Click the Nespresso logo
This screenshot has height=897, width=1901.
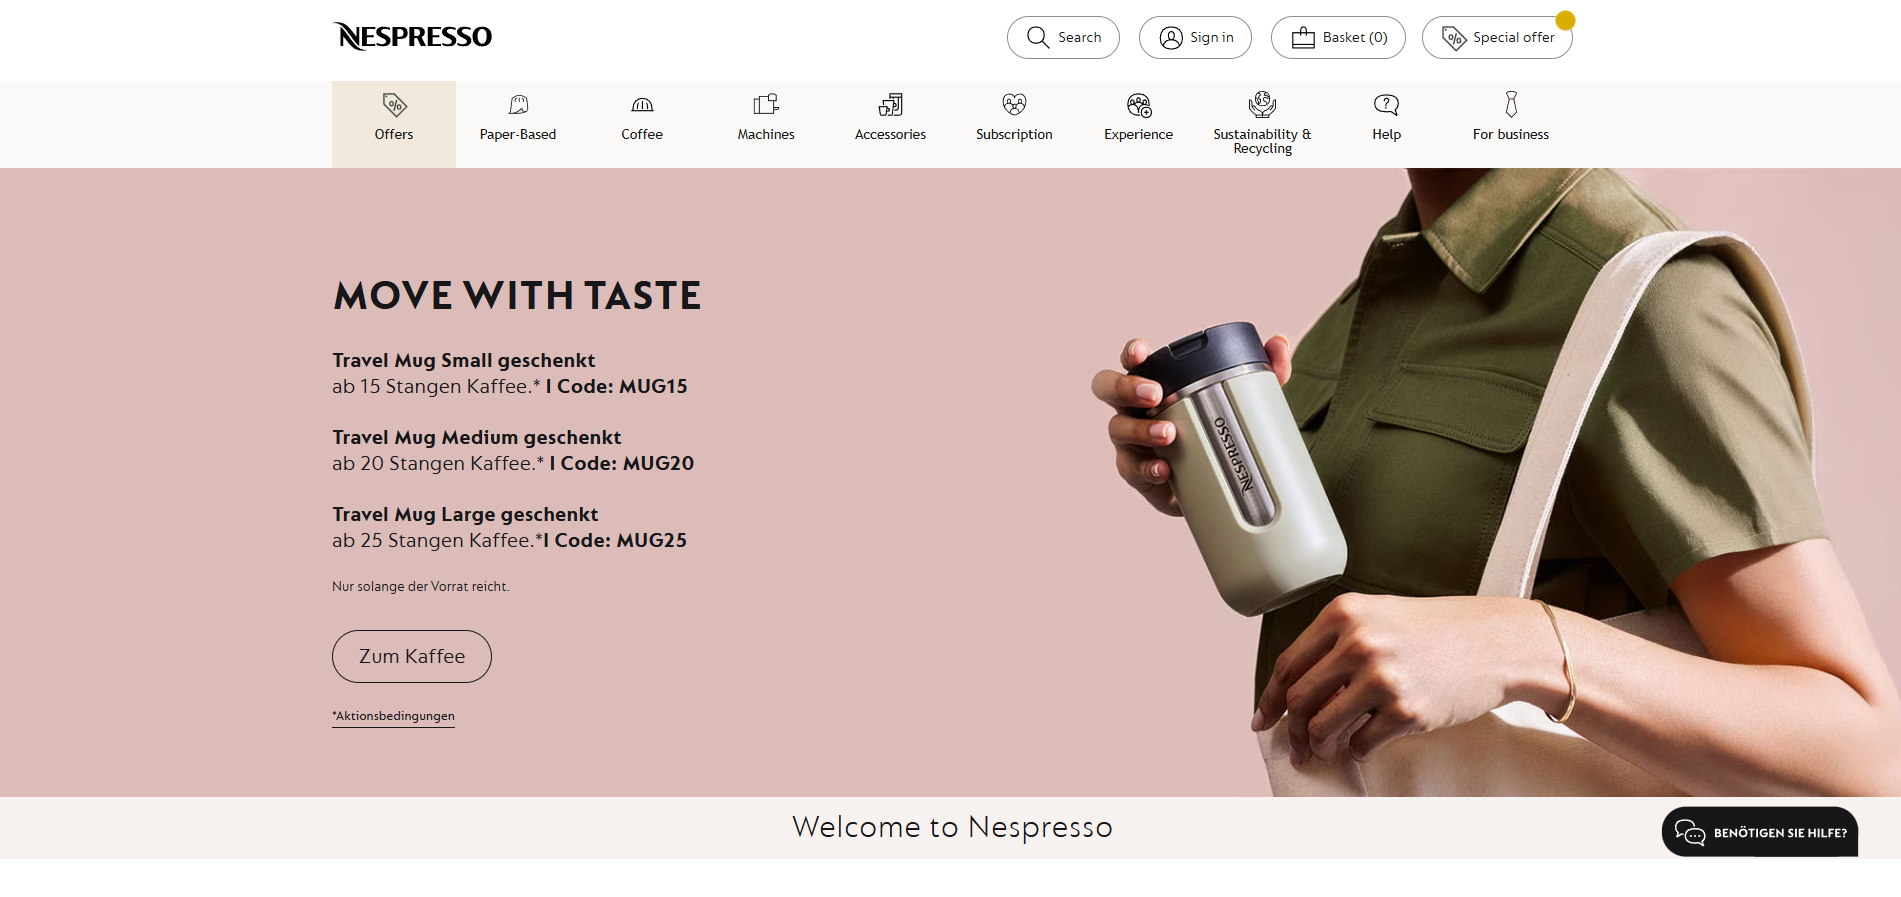pos(412,37)
